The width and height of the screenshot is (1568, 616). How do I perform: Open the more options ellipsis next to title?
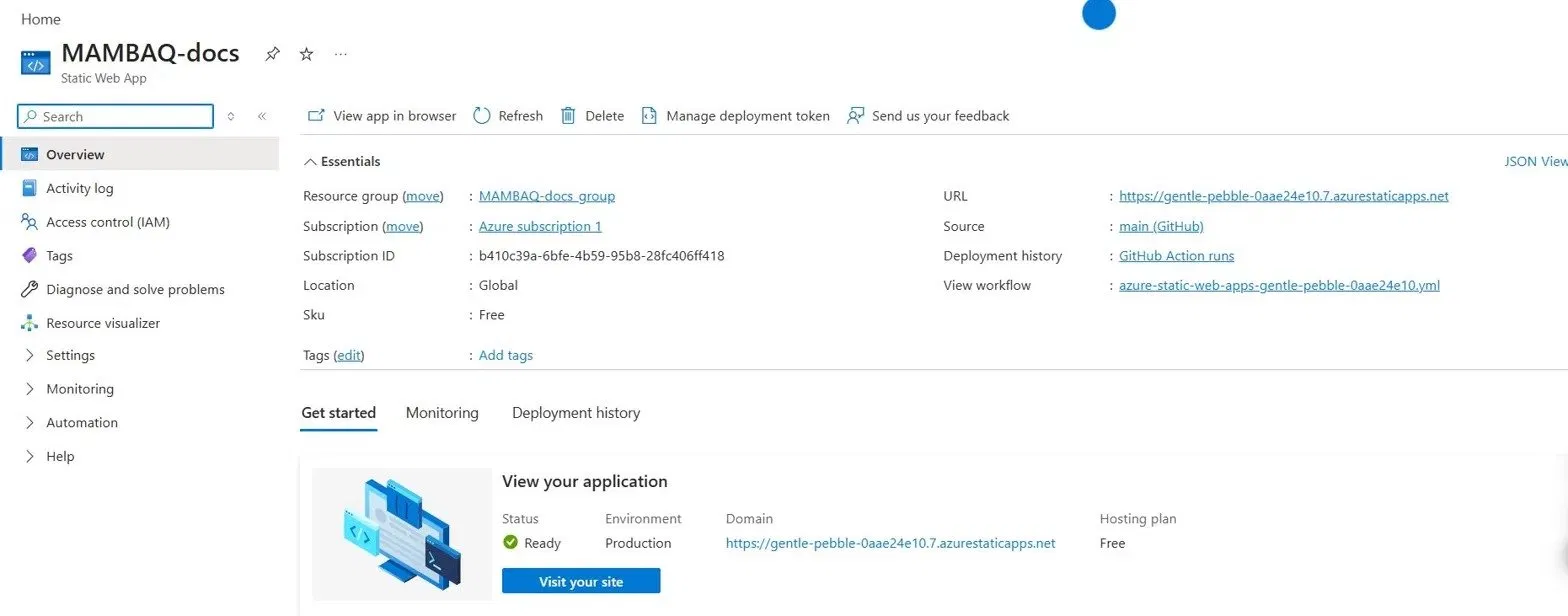341,54
